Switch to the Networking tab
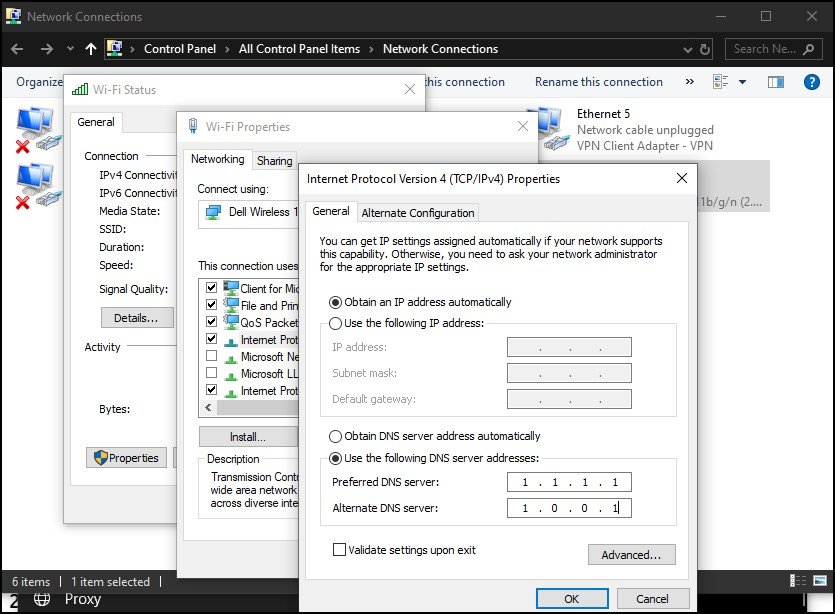This screenshot has height=614, width=835. 217,159
